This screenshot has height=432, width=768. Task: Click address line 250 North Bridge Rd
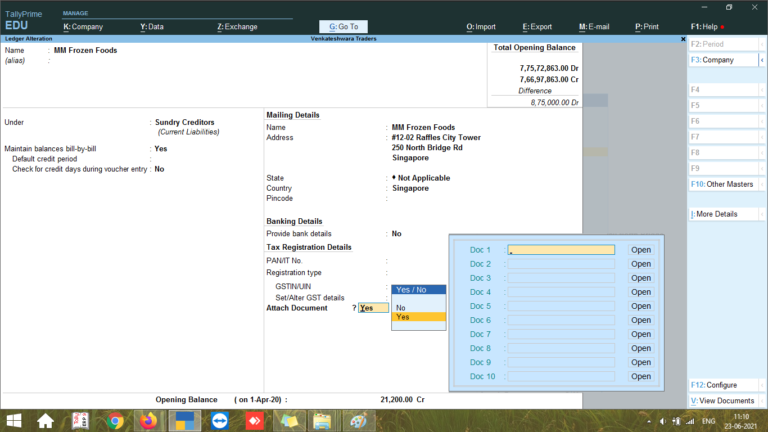pos(427,148)
